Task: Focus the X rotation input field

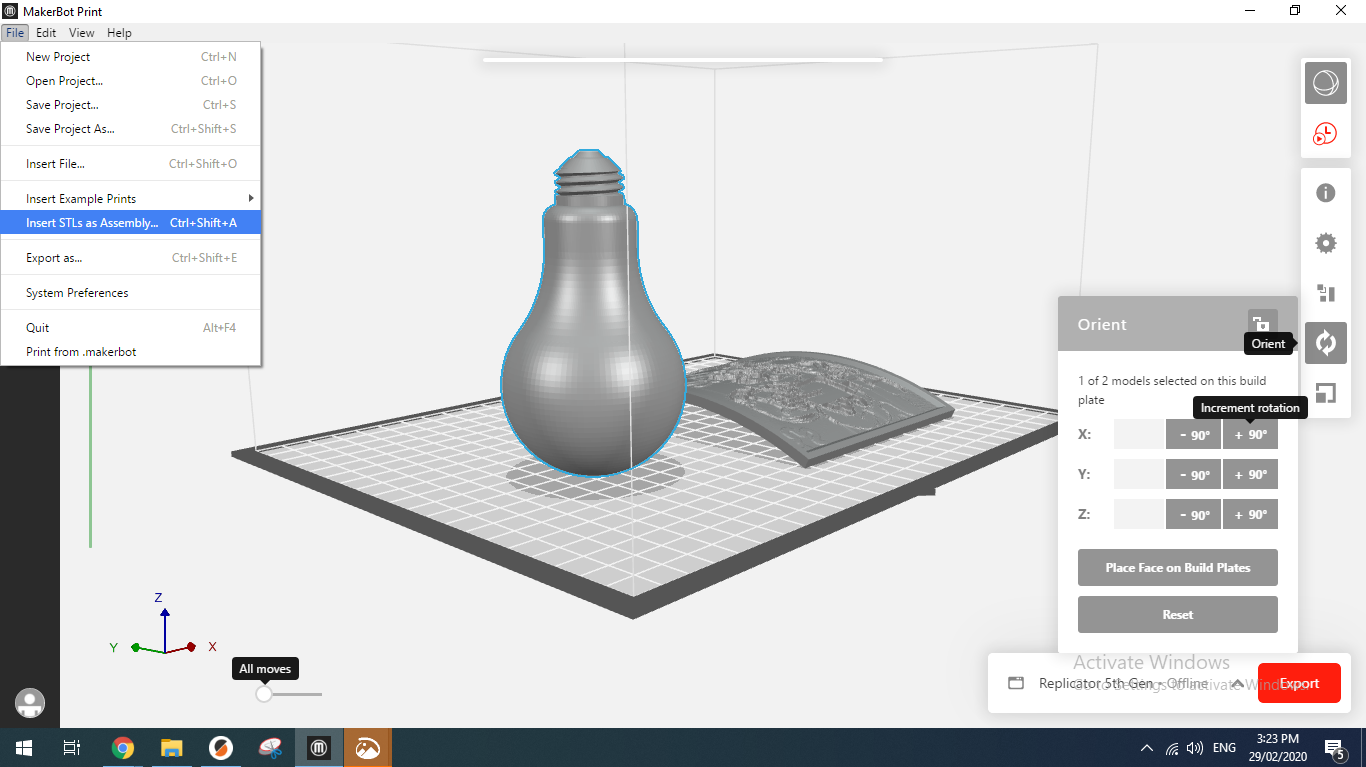Action: coord(1139,435)
